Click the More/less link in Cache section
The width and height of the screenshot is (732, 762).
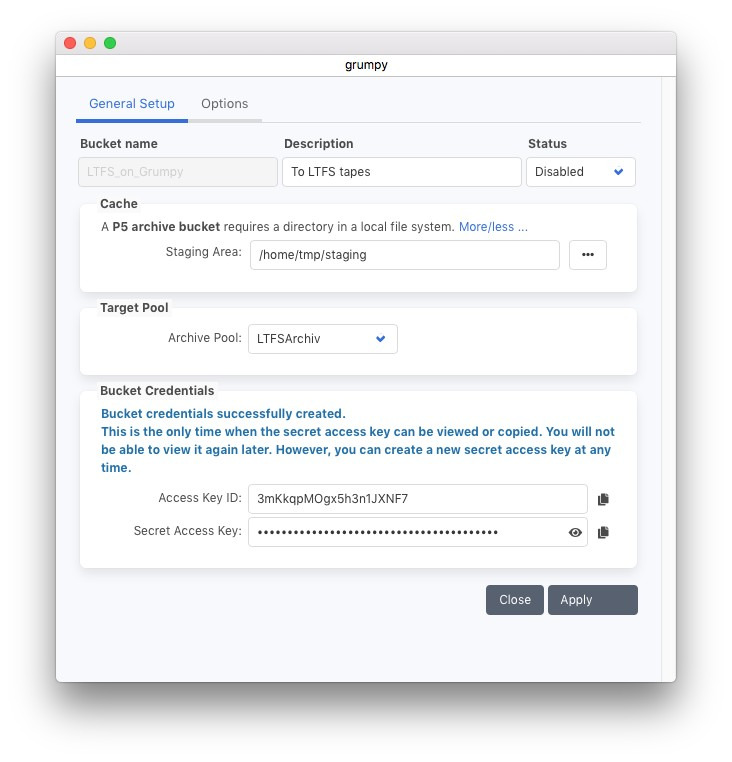tap(486, 227)
